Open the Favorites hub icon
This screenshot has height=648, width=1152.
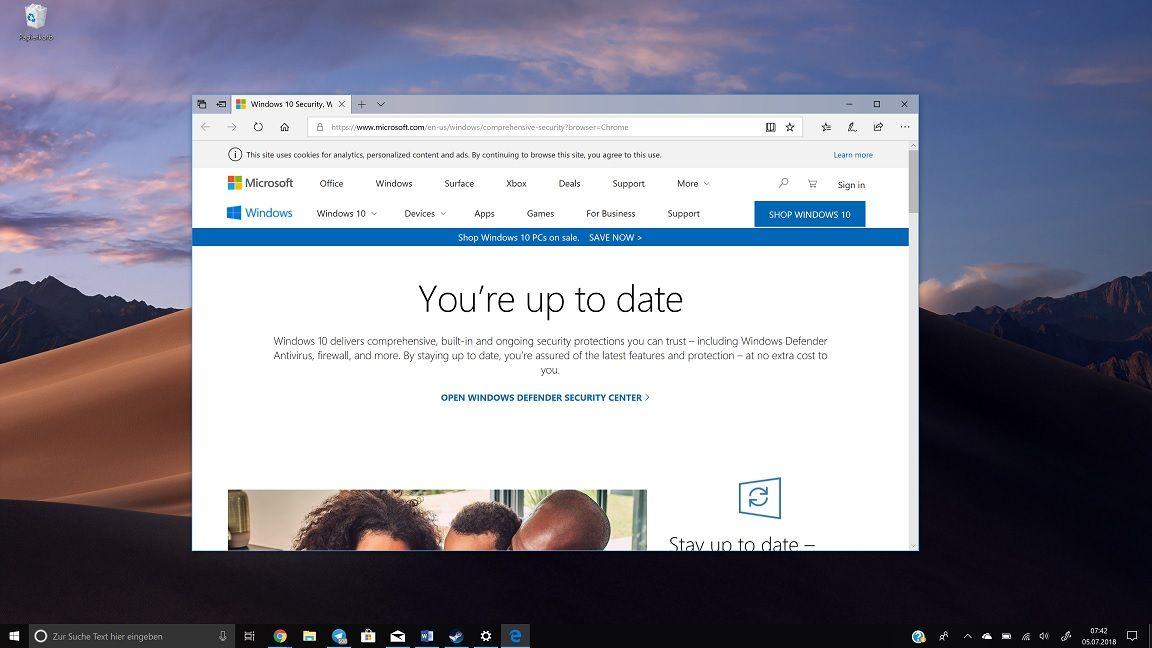coord(826,127)
